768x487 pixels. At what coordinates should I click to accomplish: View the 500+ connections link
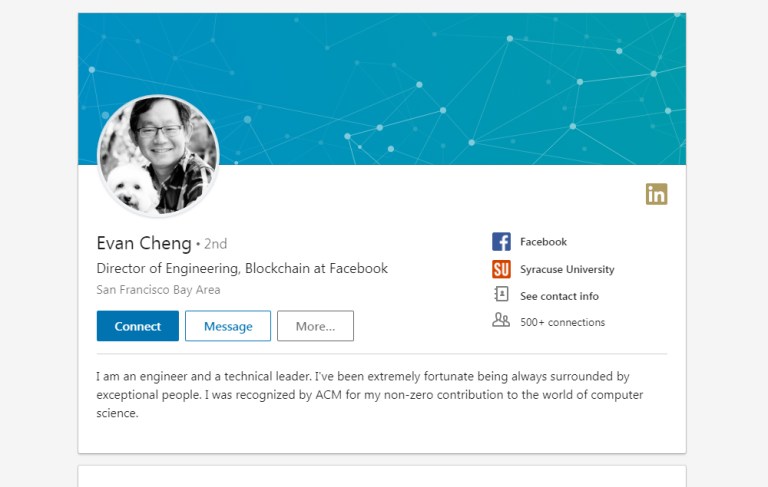pos(562,322)
